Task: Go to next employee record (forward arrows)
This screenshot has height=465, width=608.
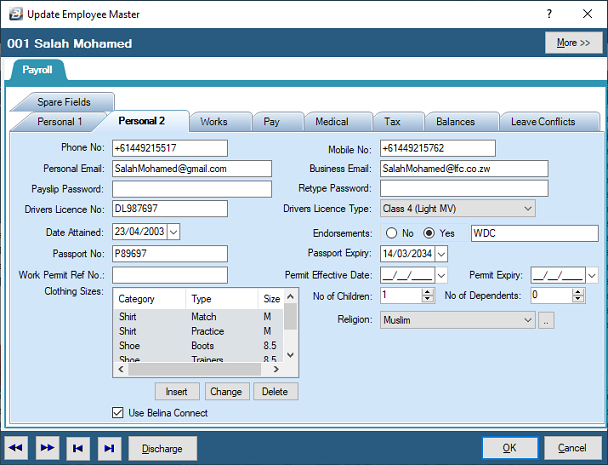Action: 47,448
